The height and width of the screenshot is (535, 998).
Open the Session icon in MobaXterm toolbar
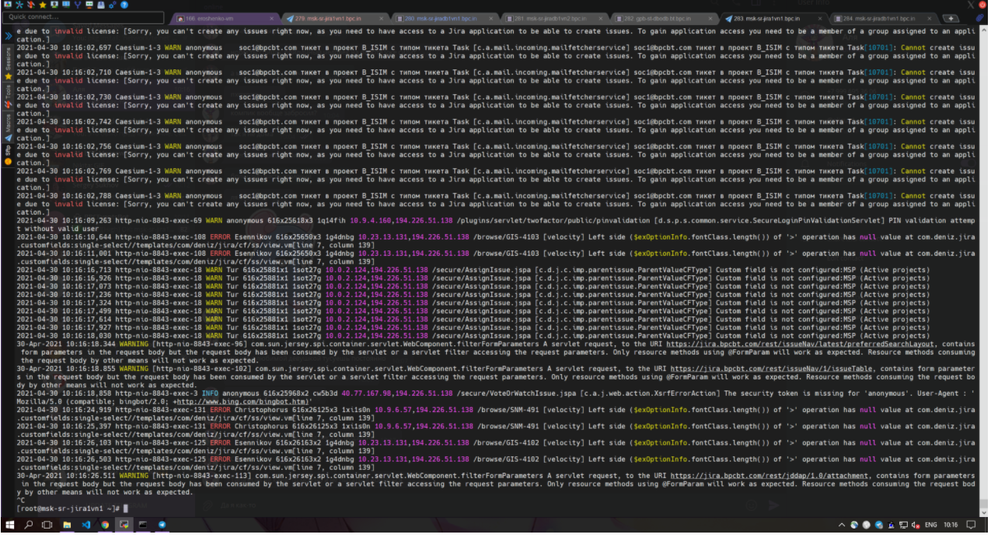(x=7, y=4)
